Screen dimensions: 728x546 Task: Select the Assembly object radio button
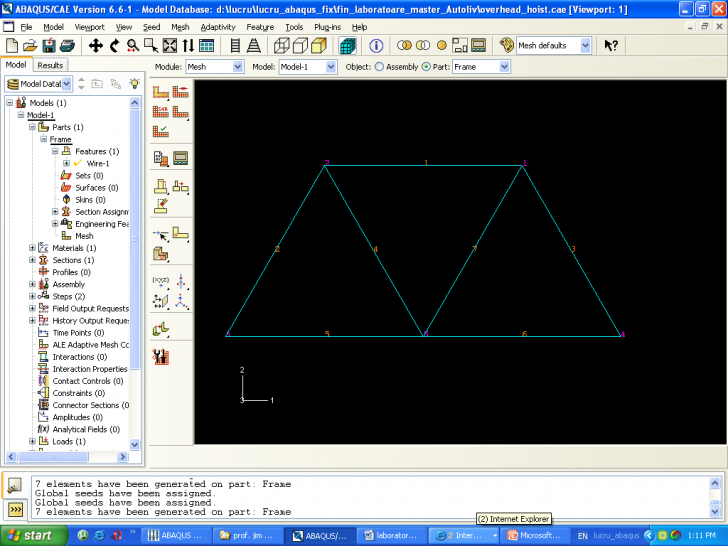tap(379, 67)
